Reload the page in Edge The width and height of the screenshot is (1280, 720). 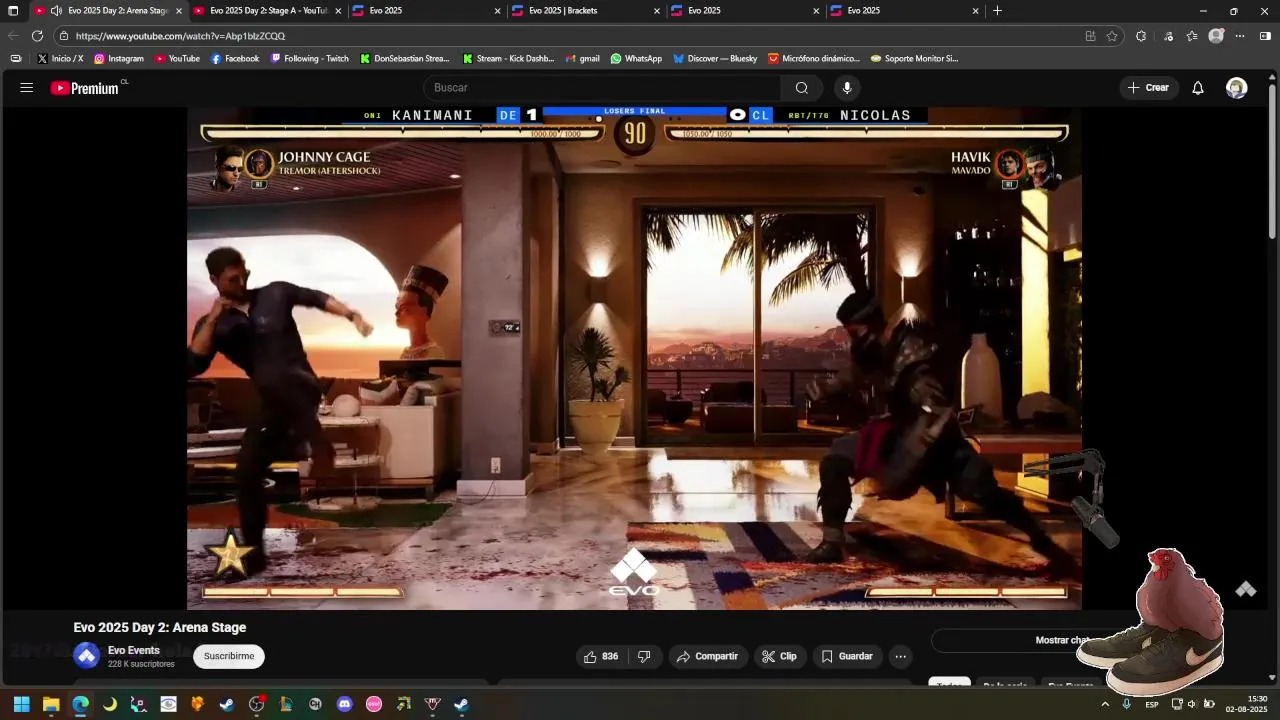tap(37, 36)
